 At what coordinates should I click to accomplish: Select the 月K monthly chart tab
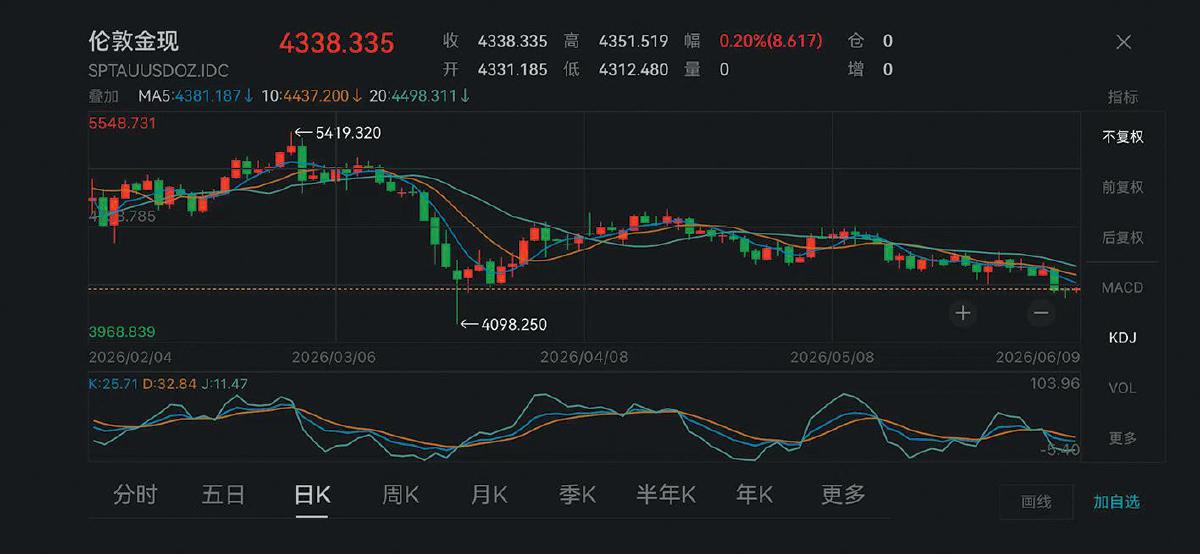490,494
